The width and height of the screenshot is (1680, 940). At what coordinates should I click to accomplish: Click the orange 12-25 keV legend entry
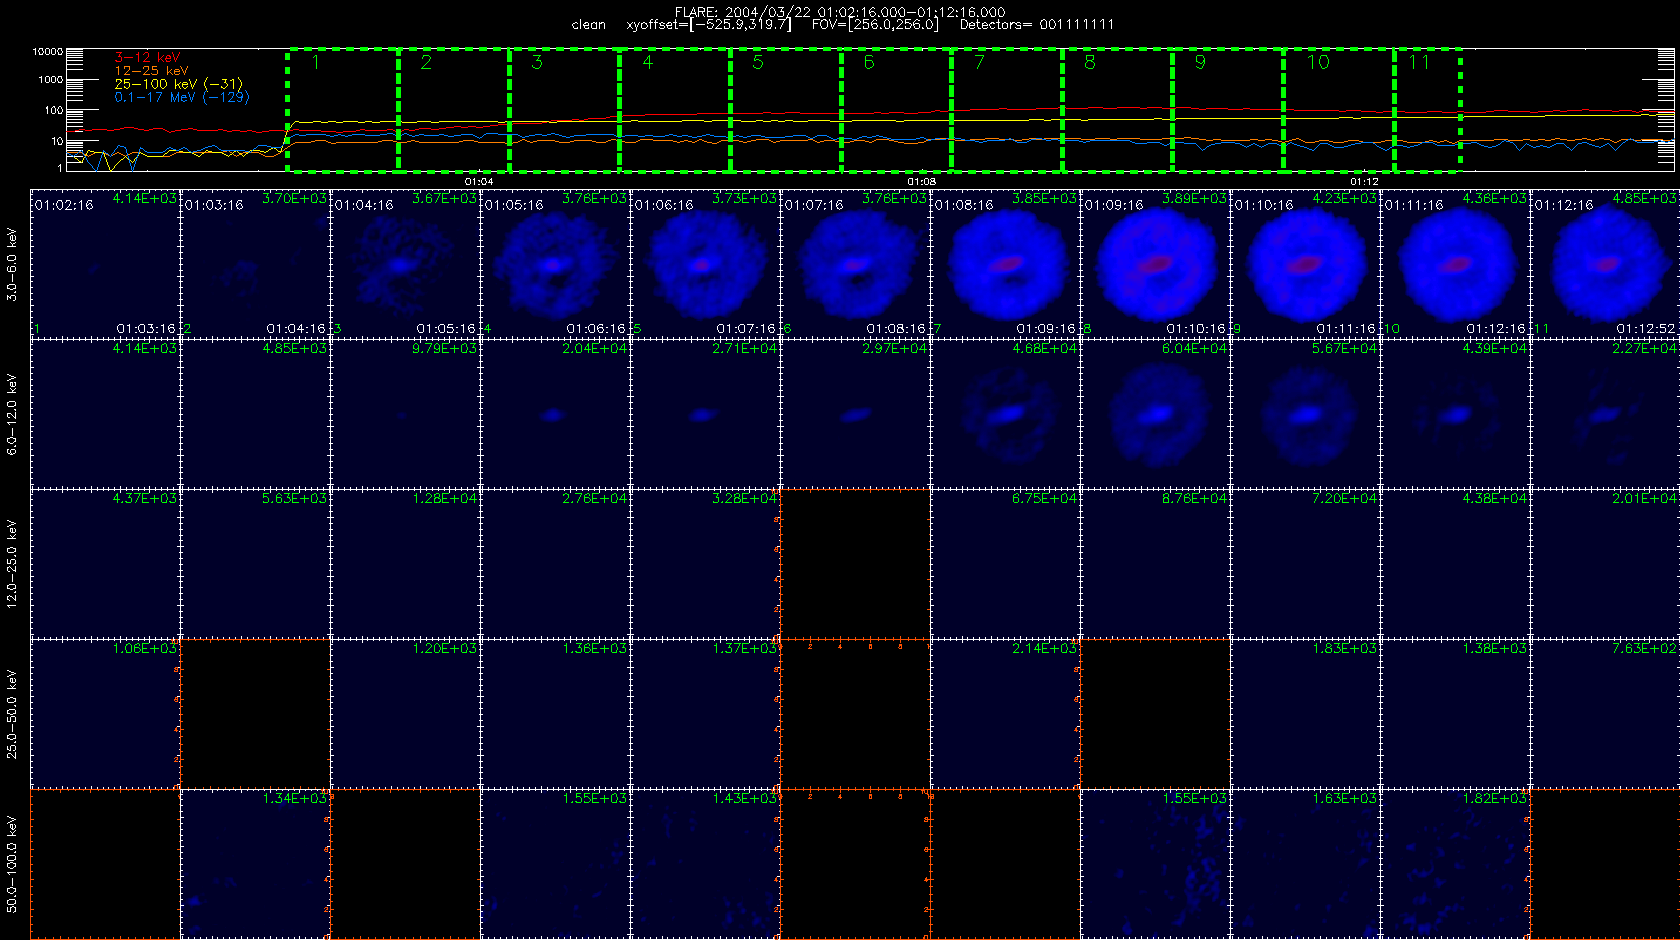coord(151,71)
